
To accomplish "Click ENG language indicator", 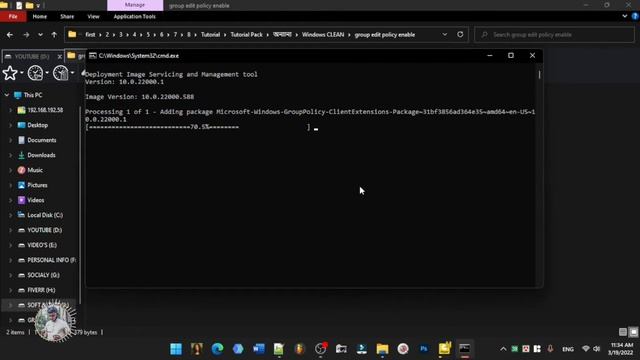I will [568, 349].
